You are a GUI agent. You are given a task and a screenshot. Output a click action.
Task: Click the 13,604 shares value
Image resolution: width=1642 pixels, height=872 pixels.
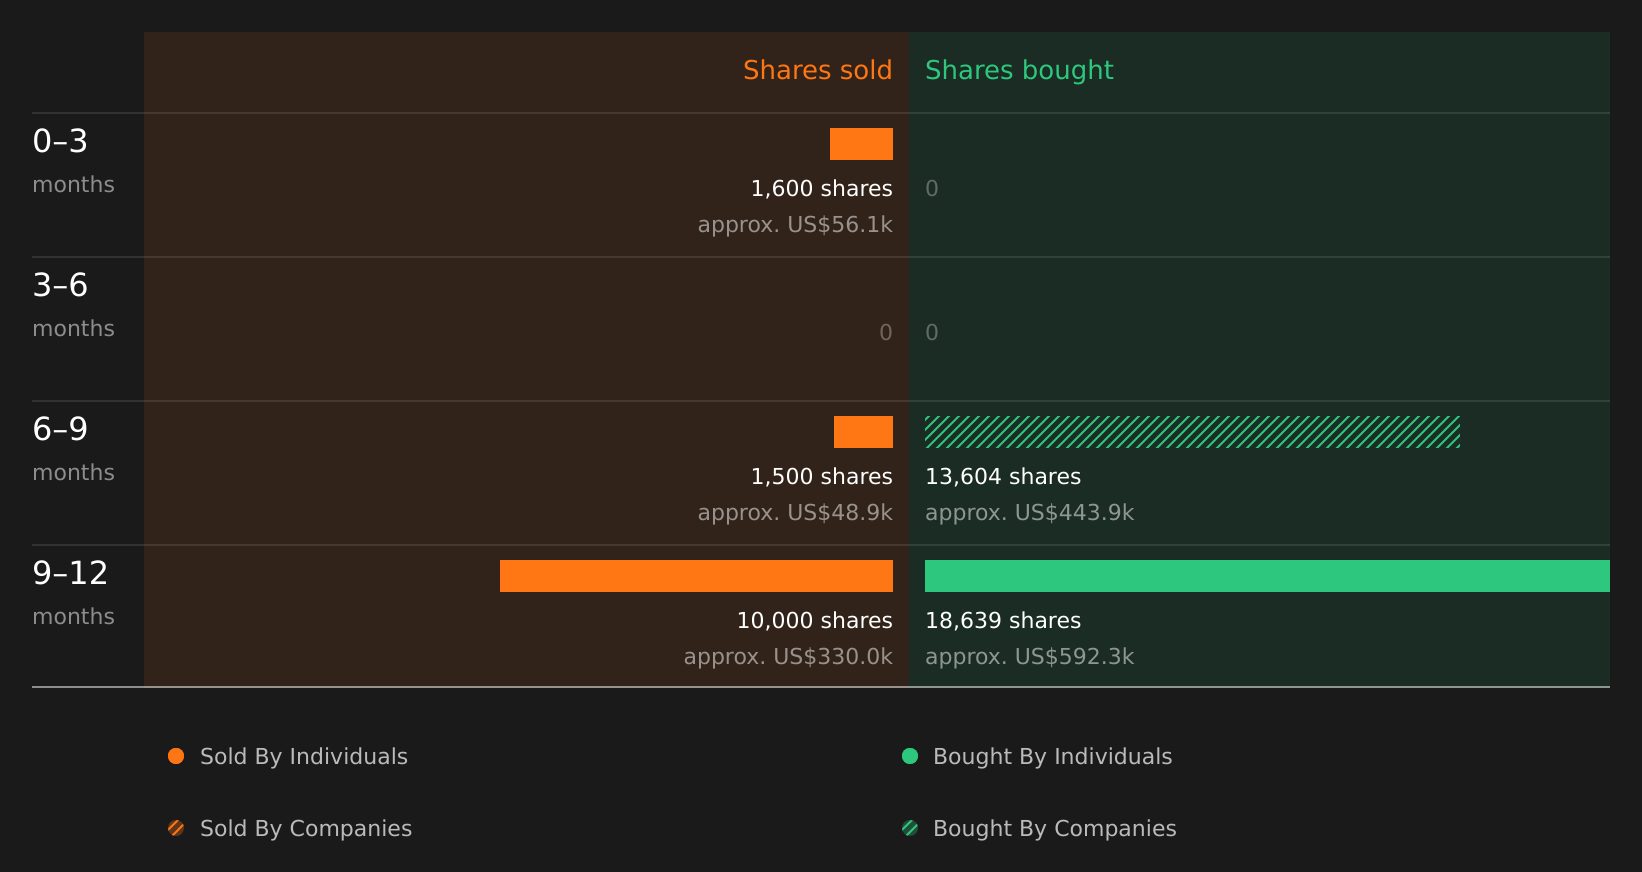click(1003, 476)
